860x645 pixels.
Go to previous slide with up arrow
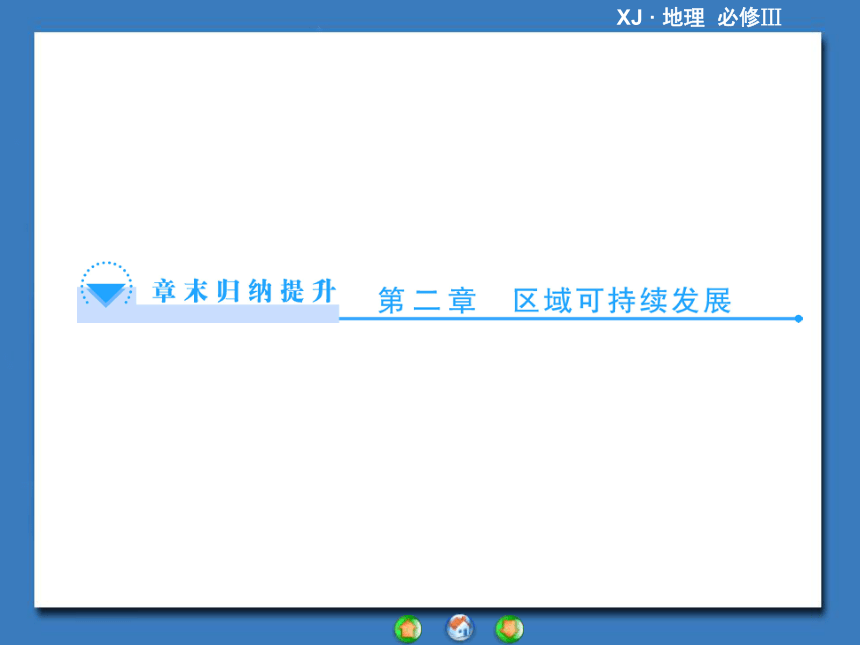408,629
